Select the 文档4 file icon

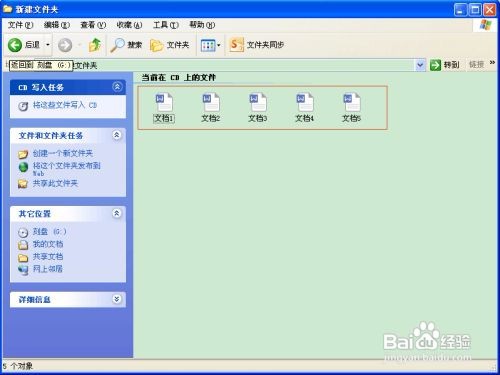(305, 102)
